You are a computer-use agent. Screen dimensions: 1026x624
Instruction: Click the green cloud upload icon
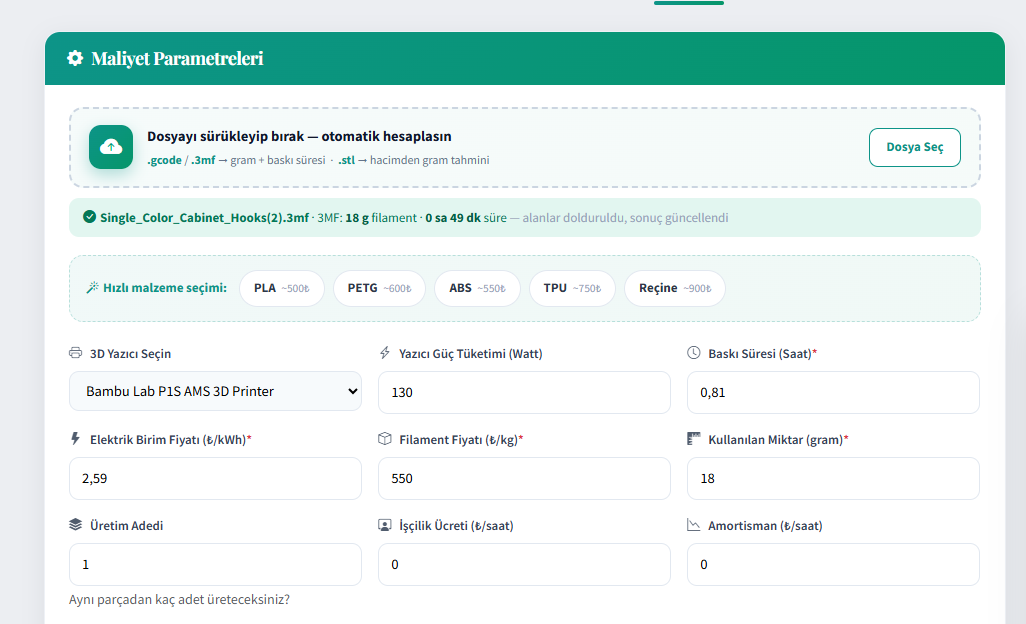[111, 147]
